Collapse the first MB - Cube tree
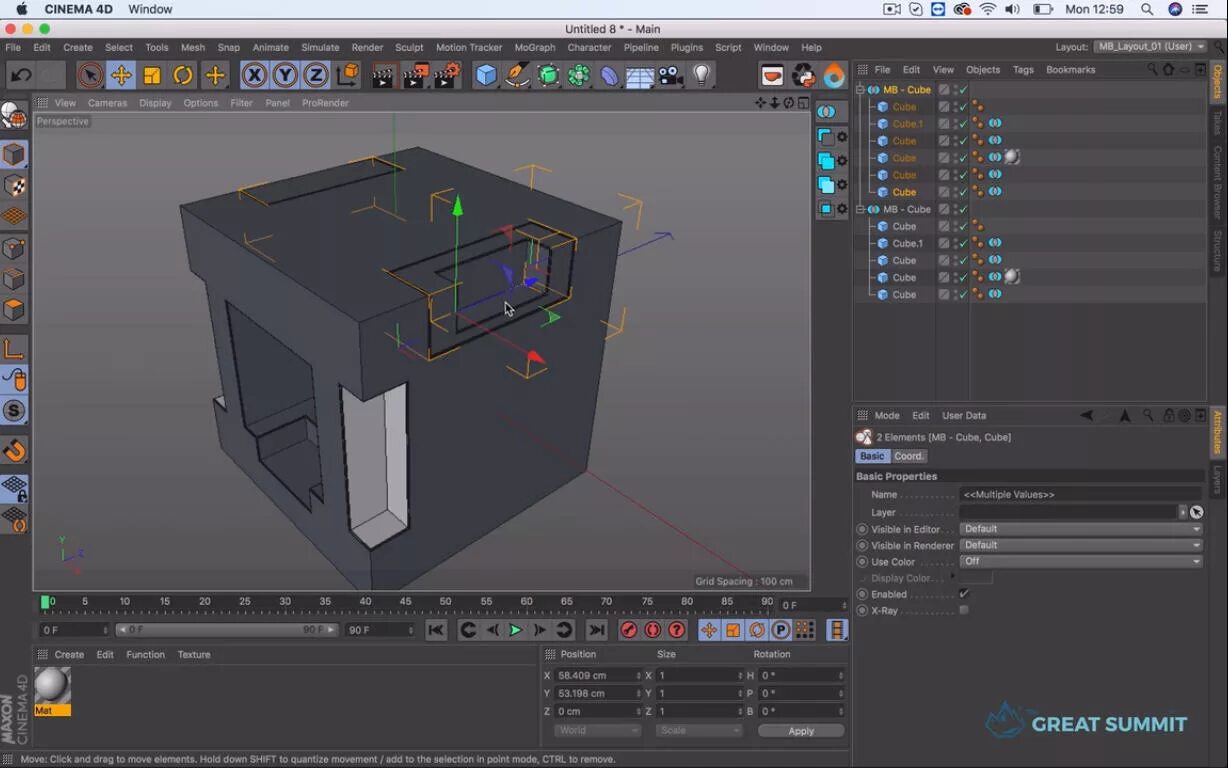Image resolution: width=1228 pixels, height=768 pixels. tap(860, 90)
